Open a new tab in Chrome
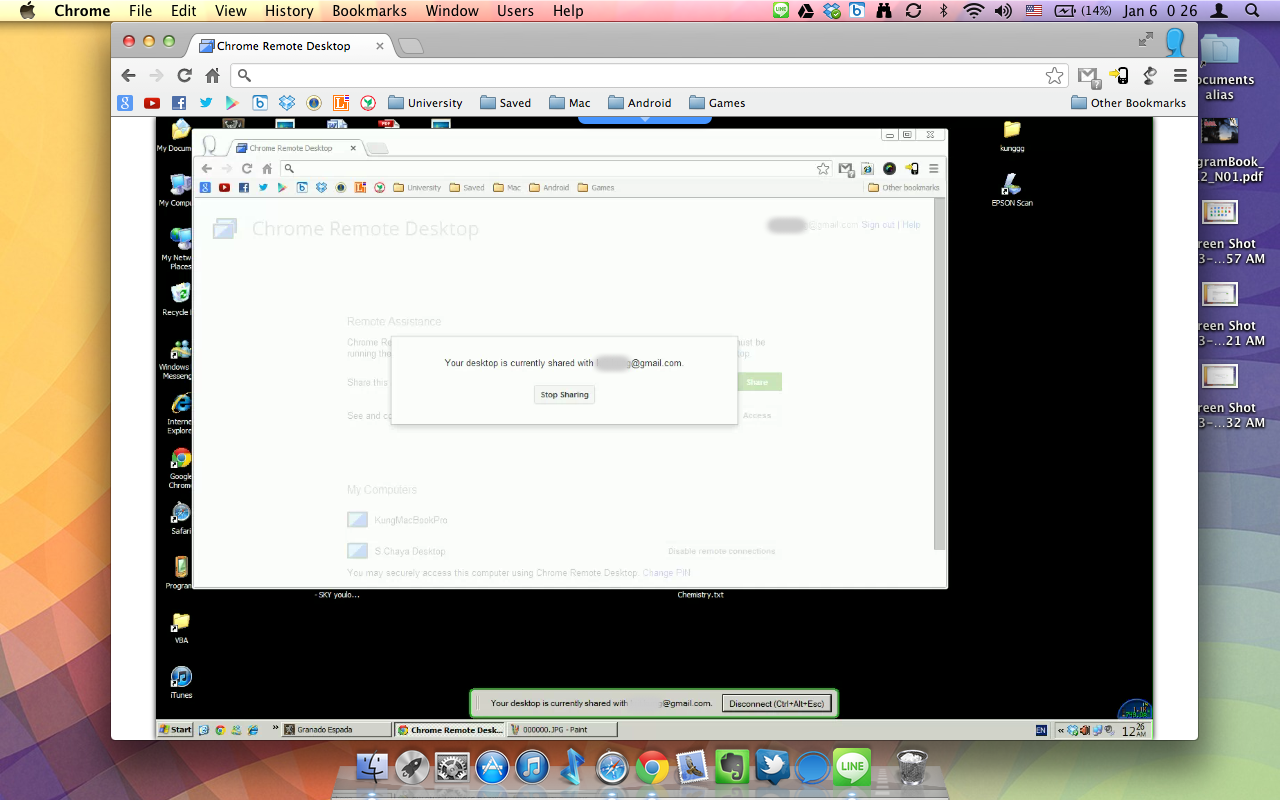Screen dimensions: 1280x800 (410, 46)
